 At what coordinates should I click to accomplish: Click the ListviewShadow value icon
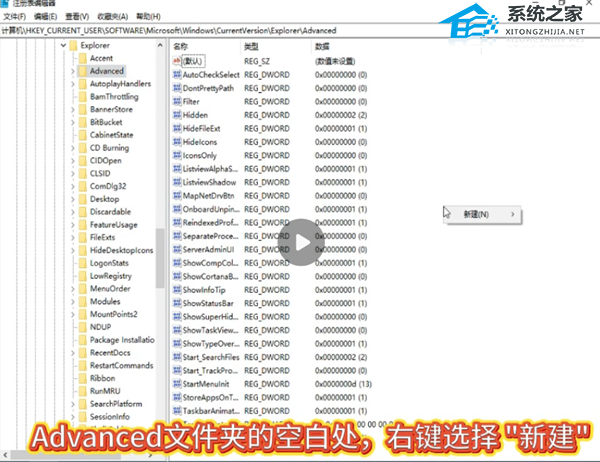(x=177, y=182)
